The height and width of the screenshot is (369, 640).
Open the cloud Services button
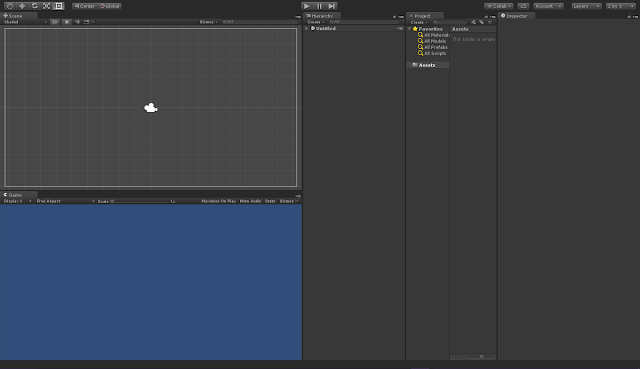coord(523,6)
